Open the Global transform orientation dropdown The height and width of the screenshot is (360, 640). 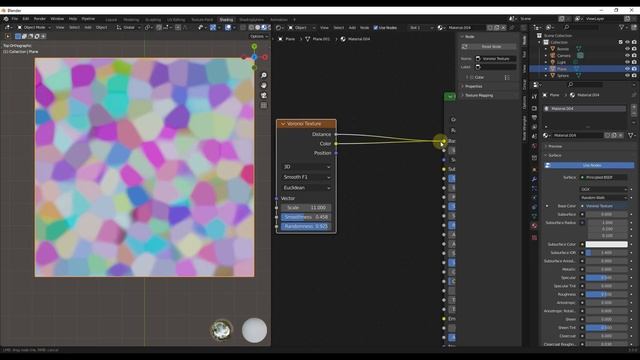tap(129, 27)
